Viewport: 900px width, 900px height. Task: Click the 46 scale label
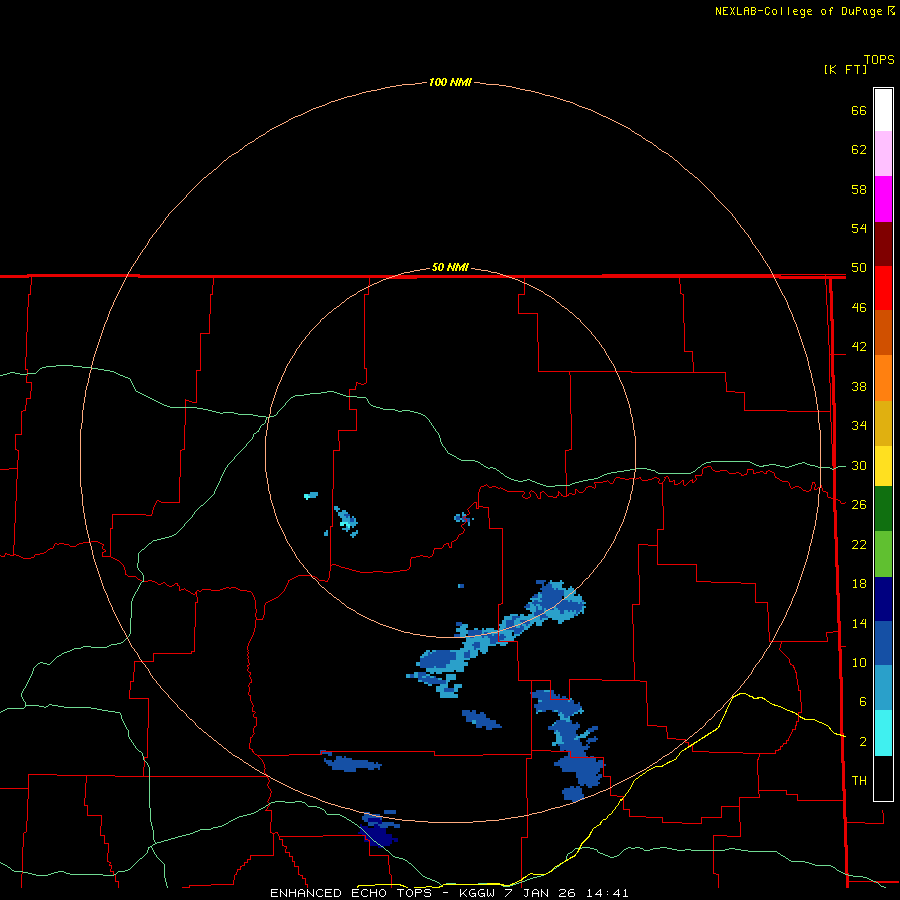tap(859, 308)
